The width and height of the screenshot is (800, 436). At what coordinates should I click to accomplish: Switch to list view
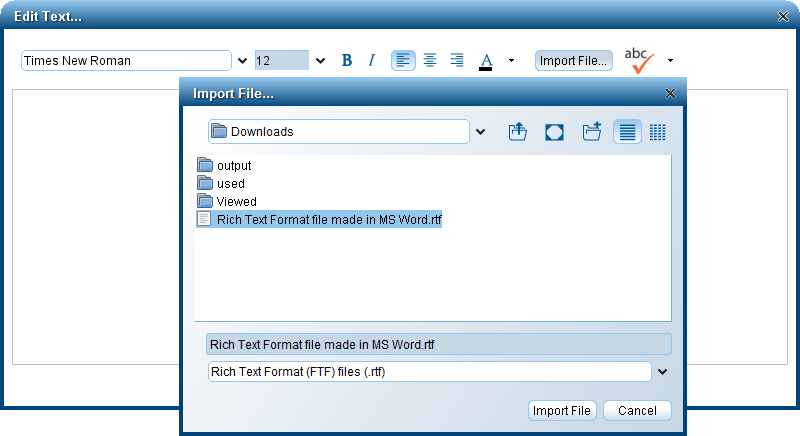pos(627,132)
